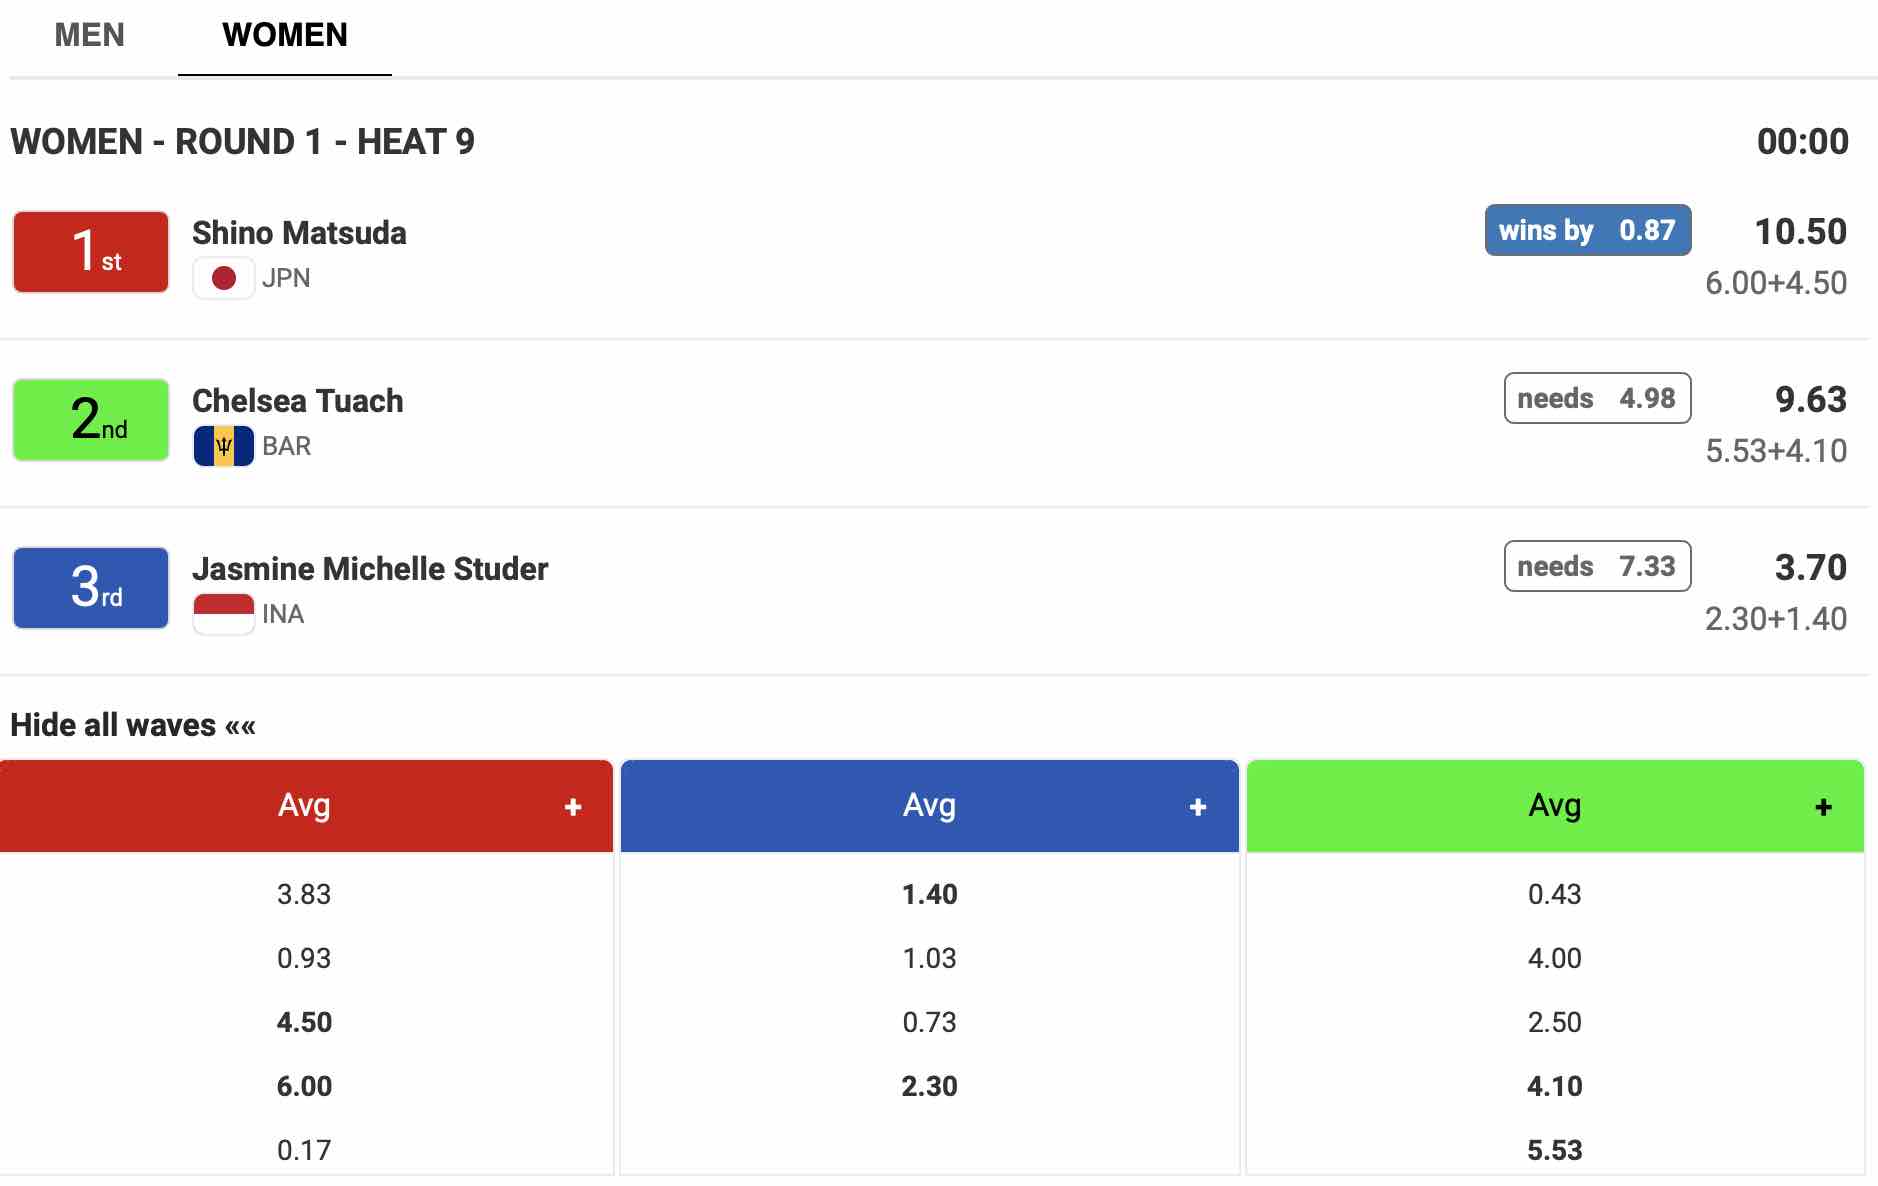The height and width of the screenshot is (1186, 1878).
Task: Click the blue 3rd place badge
Action: coord(91,588)
